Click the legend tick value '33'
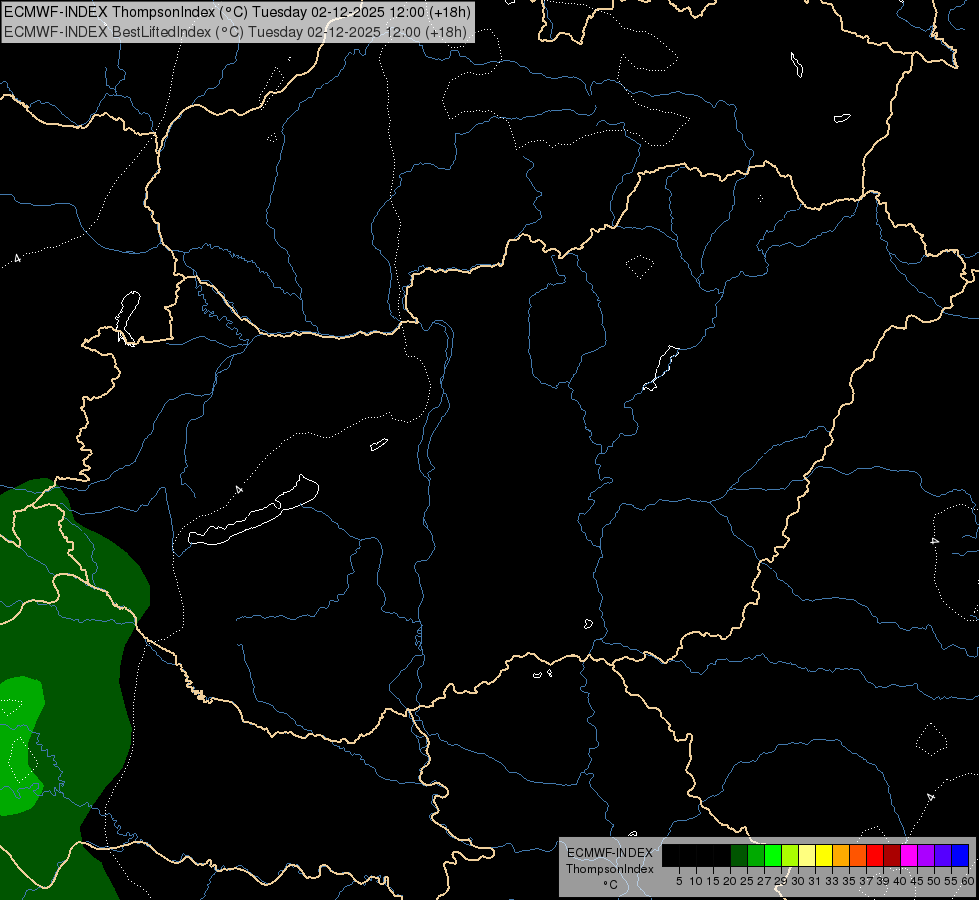Viewport: 979px width, 900px height. (832, 881)
